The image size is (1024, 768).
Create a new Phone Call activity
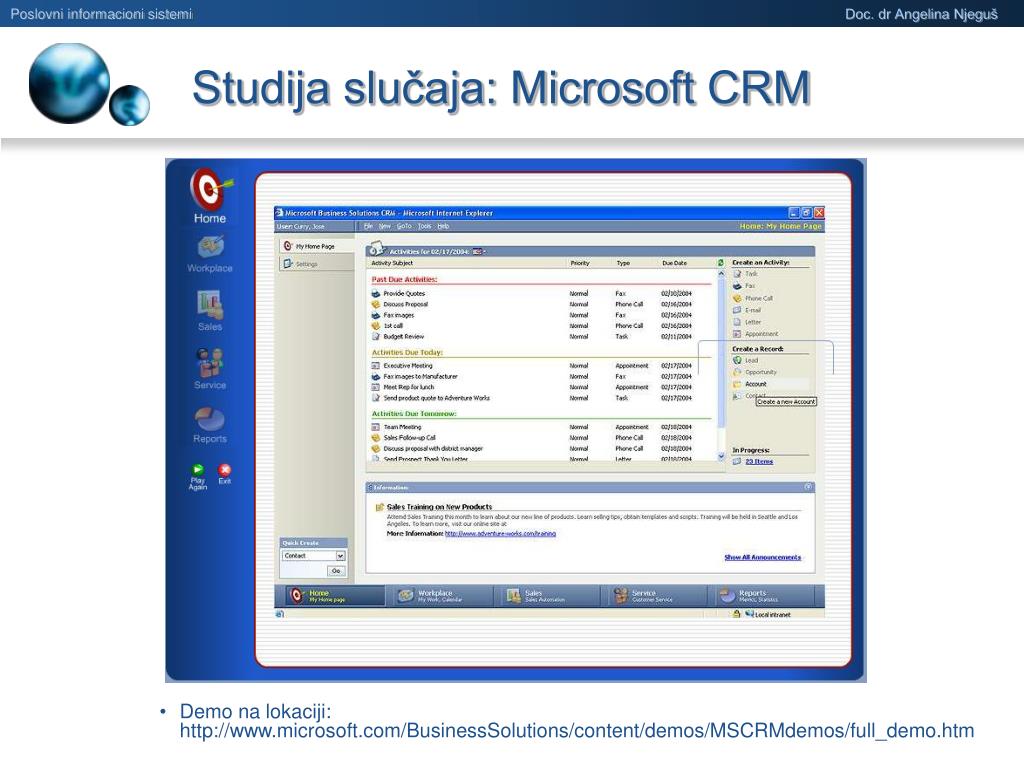tap(752, 298)
